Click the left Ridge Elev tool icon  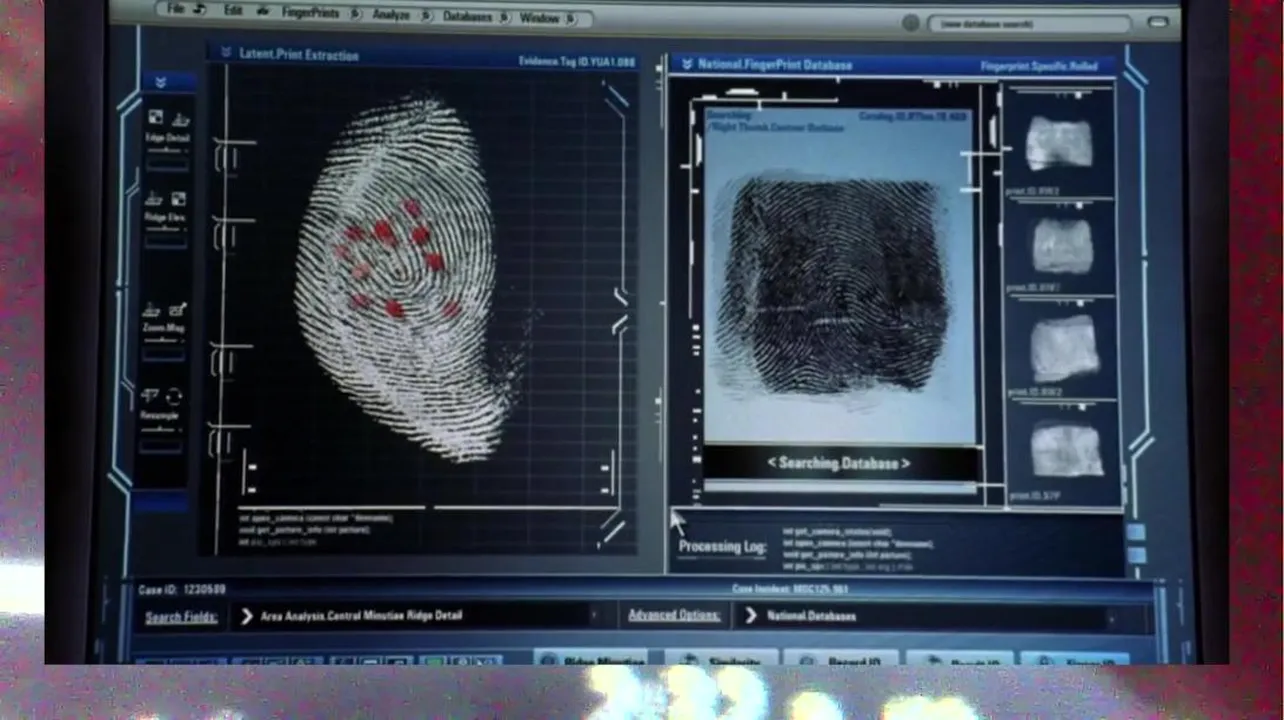click(x=155, y=199)
